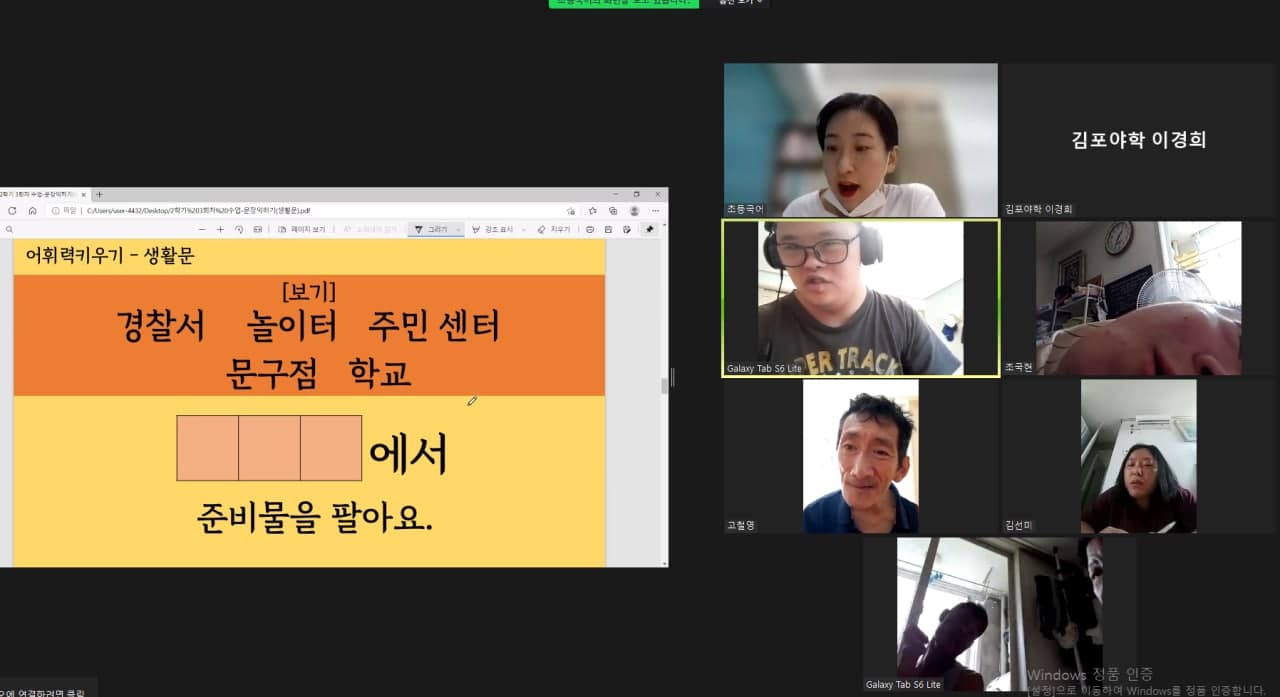This screenshot has height=697, width=1280.
Task: Close the PDF browser tab
Action: point(83,194)
